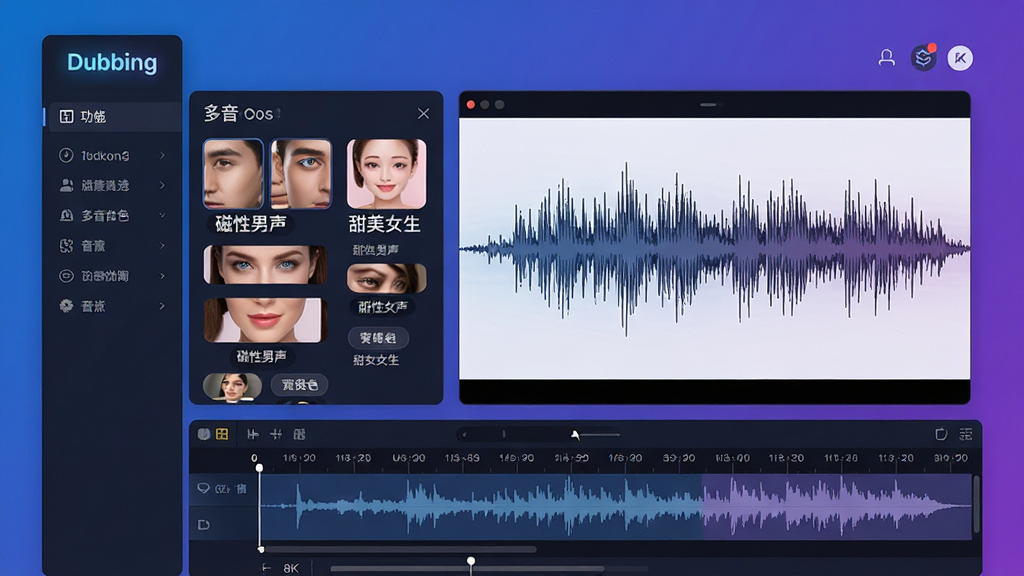This screenshot has height=576, width=1024.
Task: Expand the chevron of the gear-icon sidebar row
Action: pyautogui.click(x=162, y=306)
